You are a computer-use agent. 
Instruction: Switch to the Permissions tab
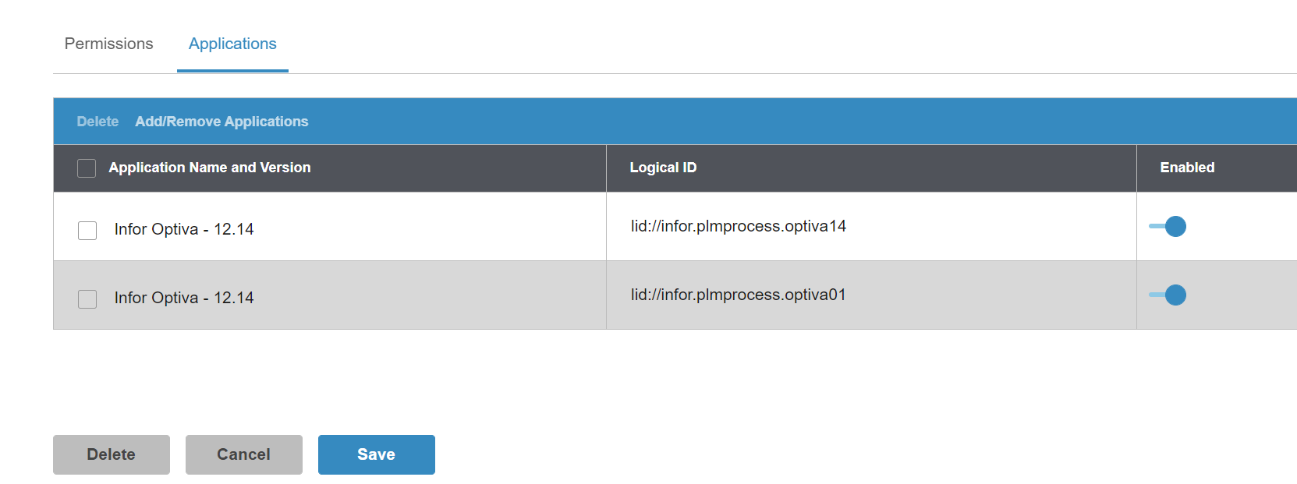tap(109, 44)
